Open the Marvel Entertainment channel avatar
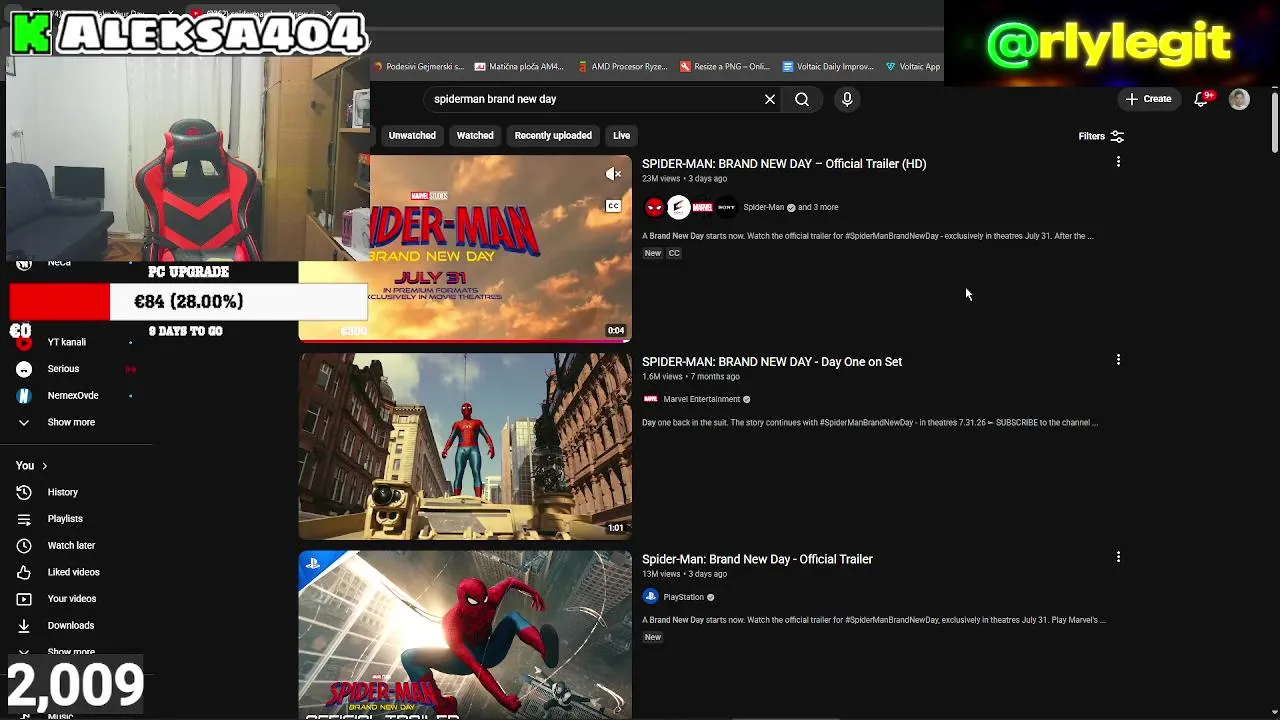Image resolution: width=1280 pixels, height=720 pixels. pyautogui.click(x=651, y=399)
